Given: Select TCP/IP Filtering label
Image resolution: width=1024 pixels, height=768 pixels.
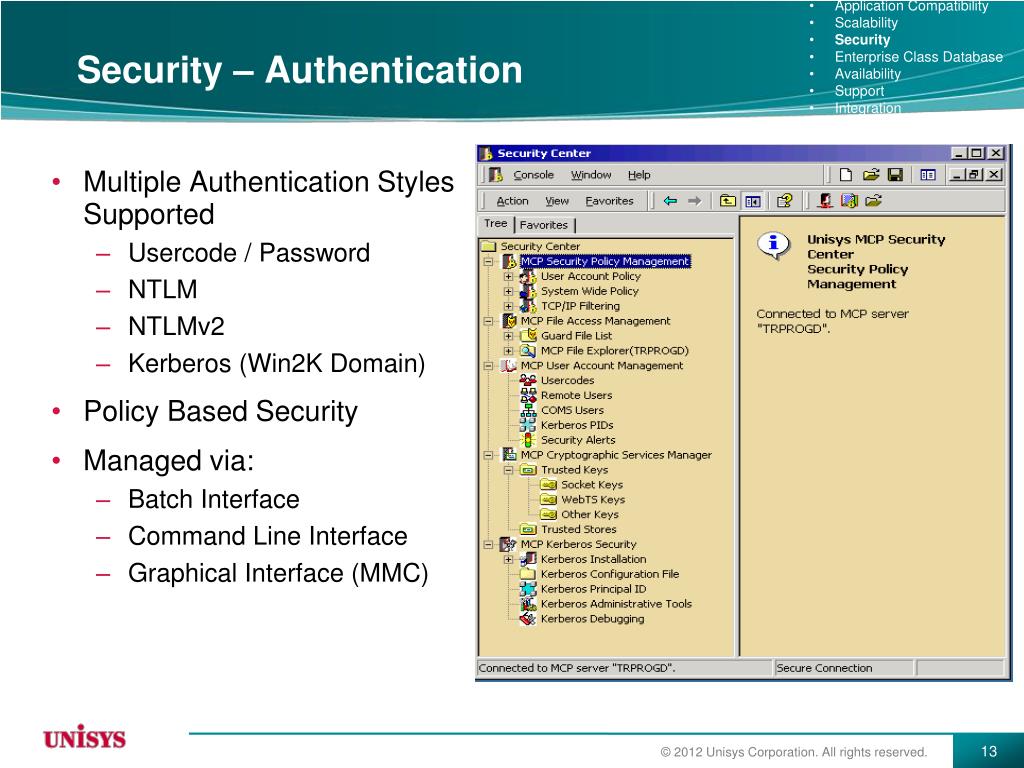Looking at the screenshot, I should tap(580, 306).
